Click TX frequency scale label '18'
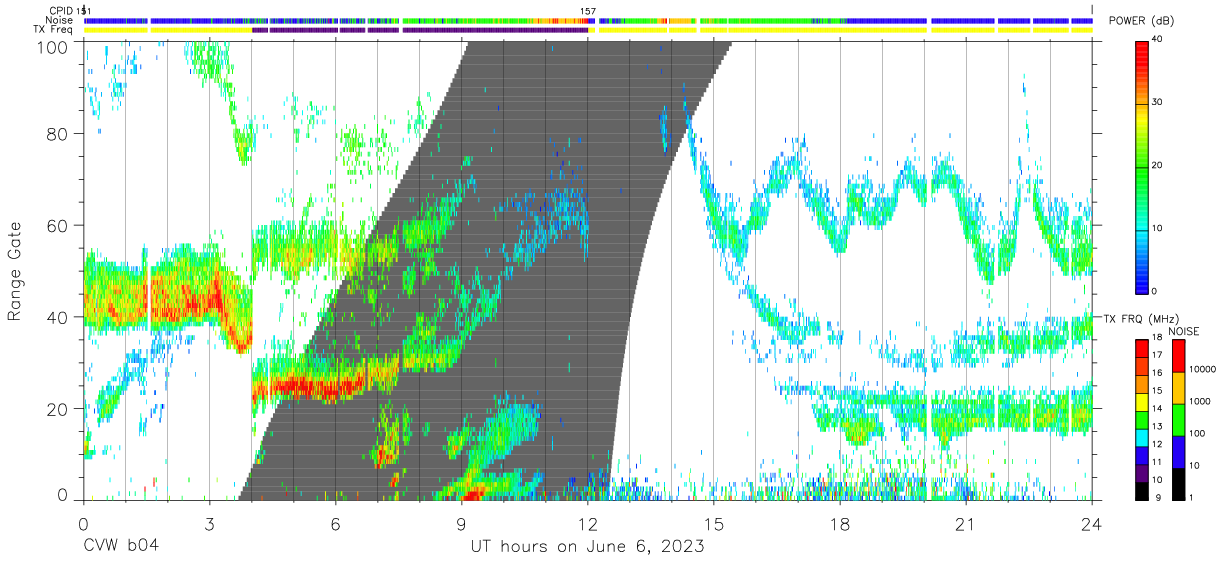The image size is (1228, 567). [1158, 339]
